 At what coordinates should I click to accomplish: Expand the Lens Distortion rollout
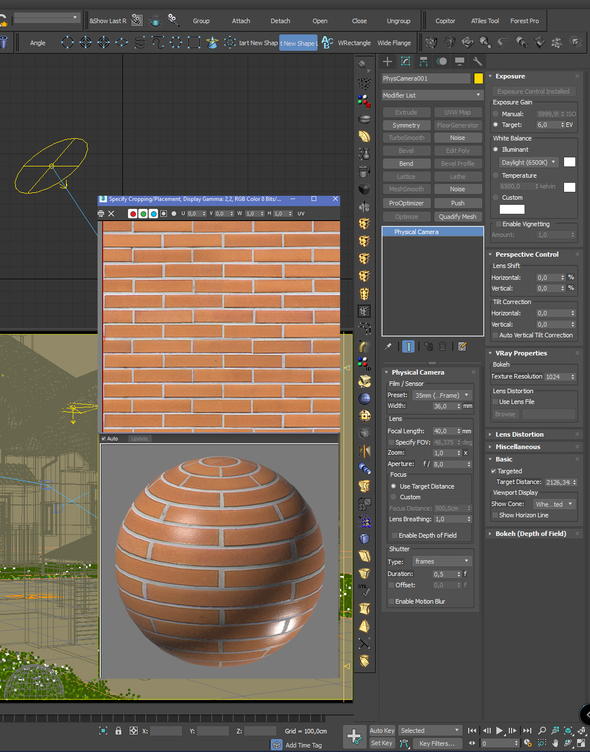519,435
